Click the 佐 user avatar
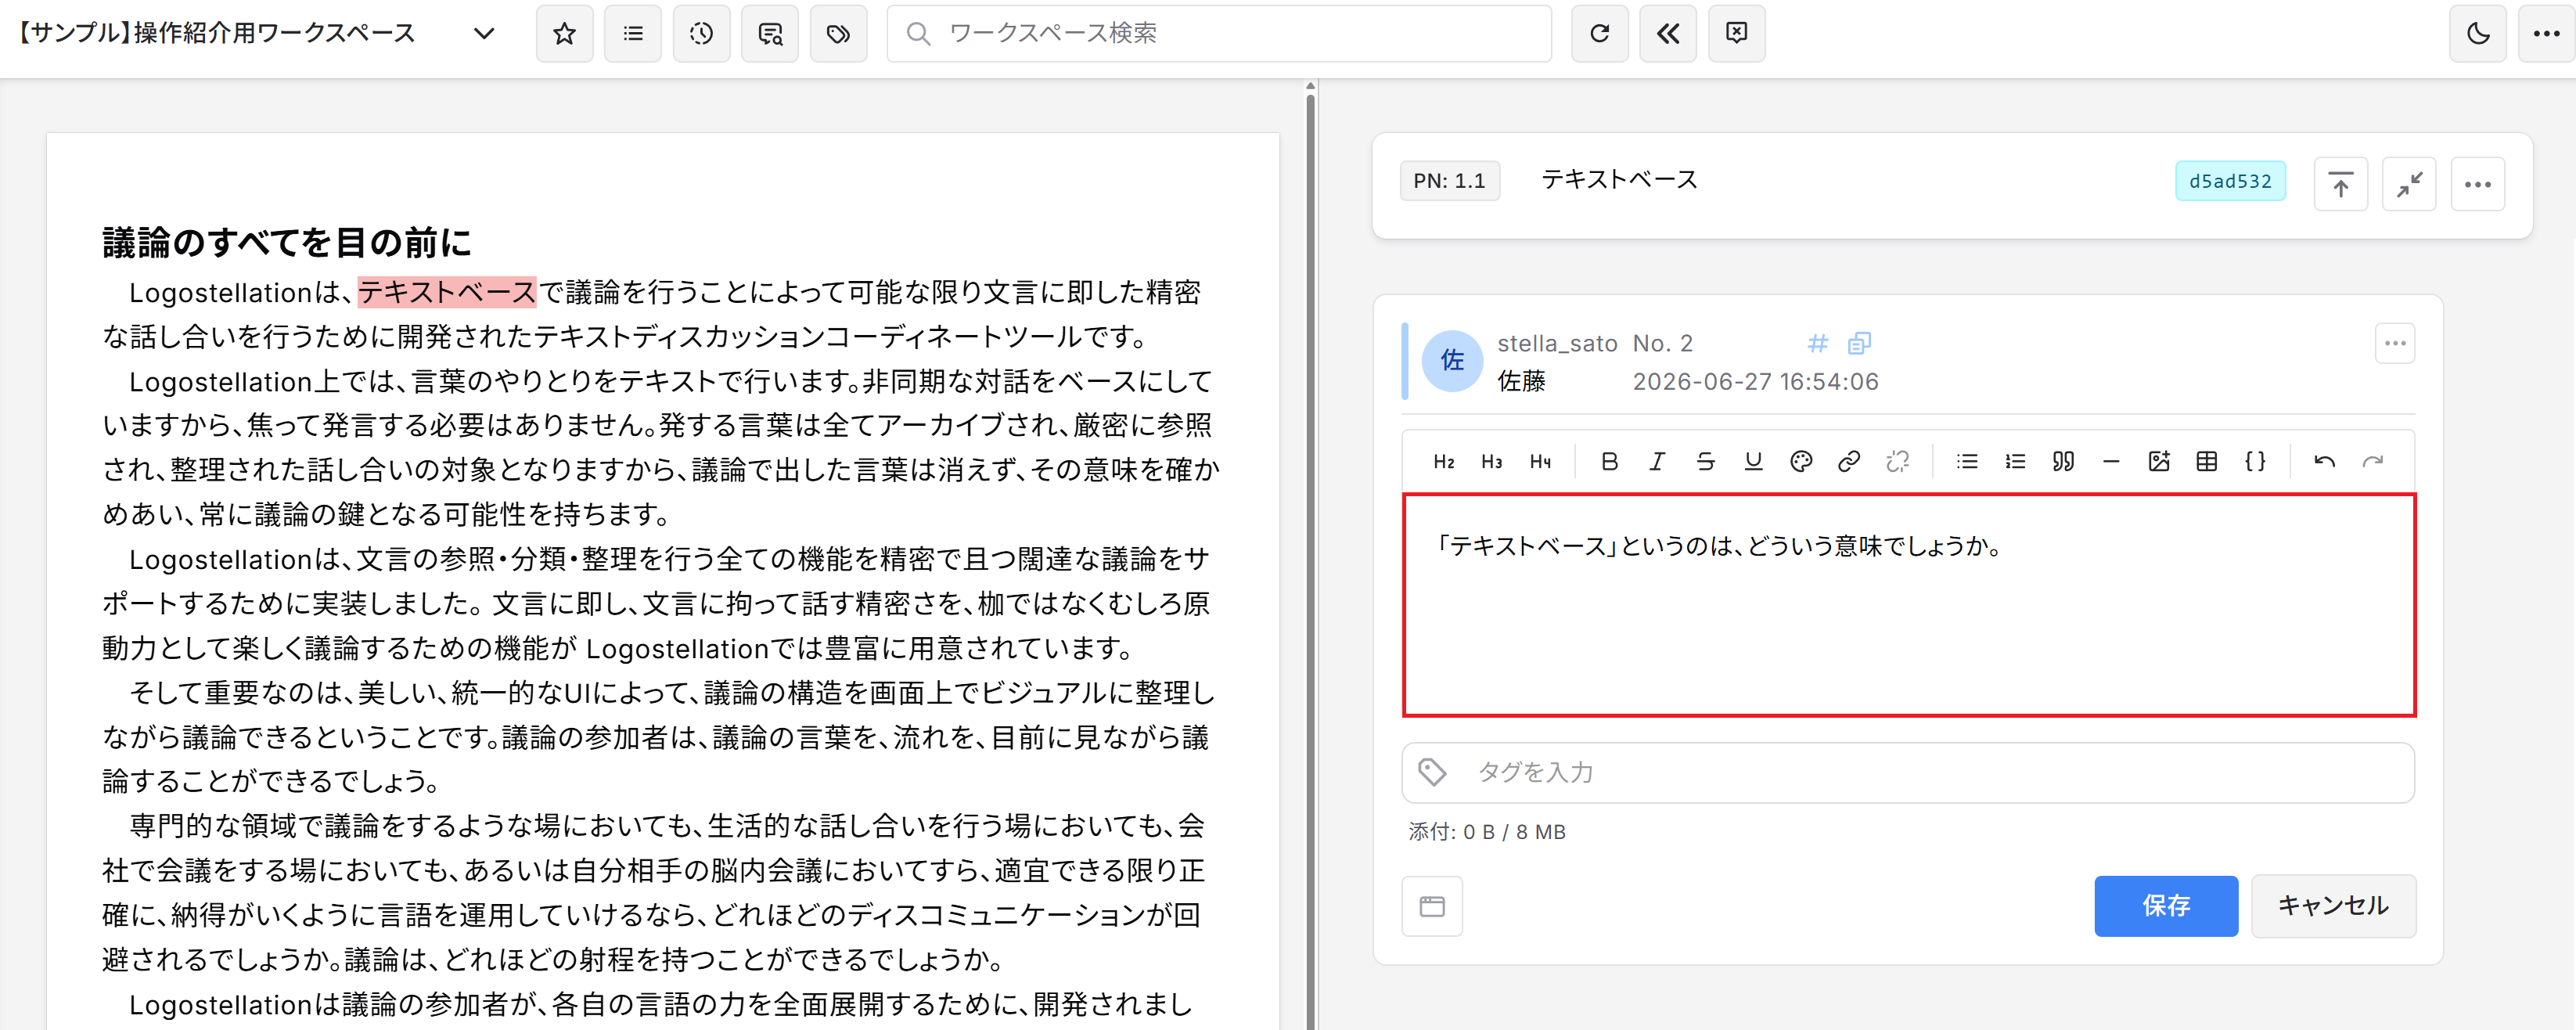This screenshot has height=1030, width=2576. (1452, 361)
